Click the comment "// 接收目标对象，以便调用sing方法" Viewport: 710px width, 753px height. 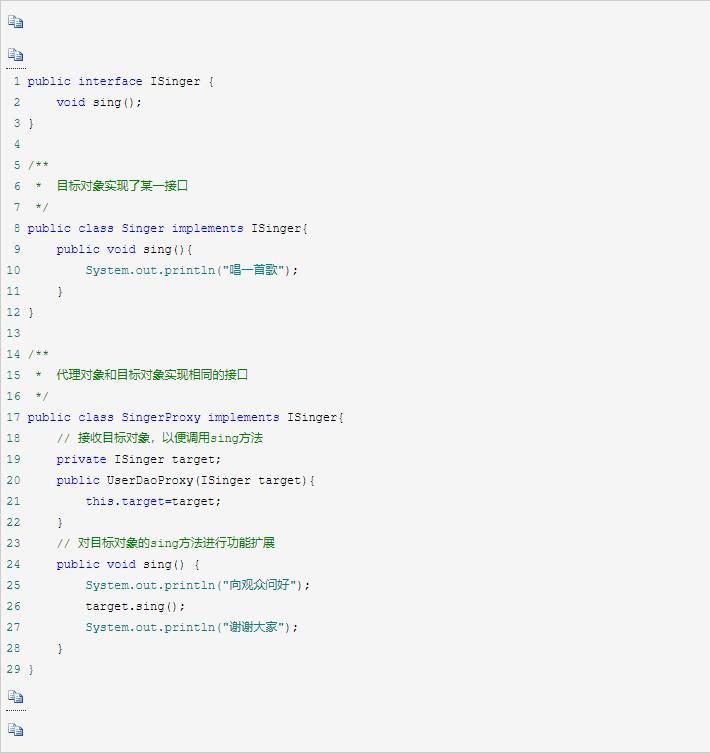pyautogui.click(x=159, y=438)
